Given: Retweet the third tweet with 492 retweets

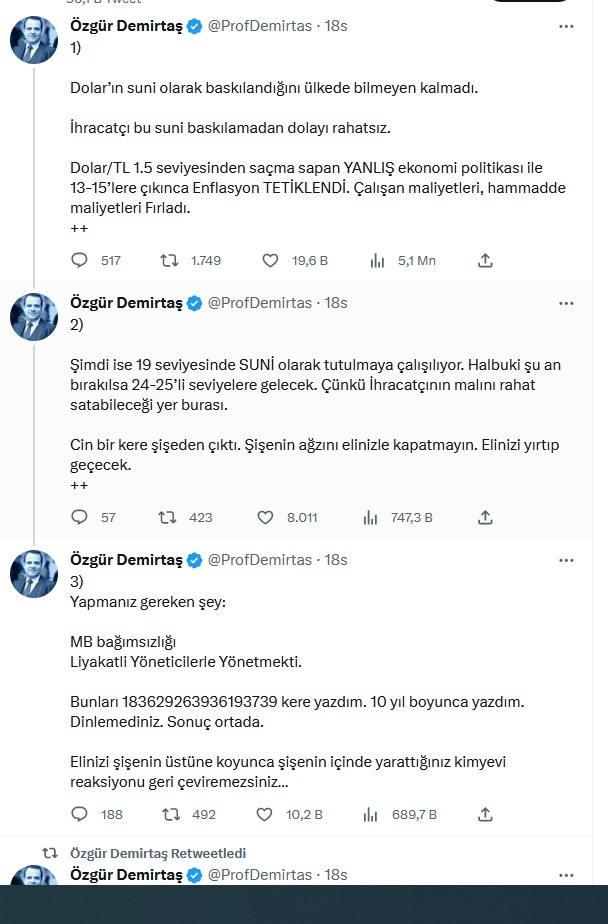Looking at the screenshot, I should click(170, 814).
